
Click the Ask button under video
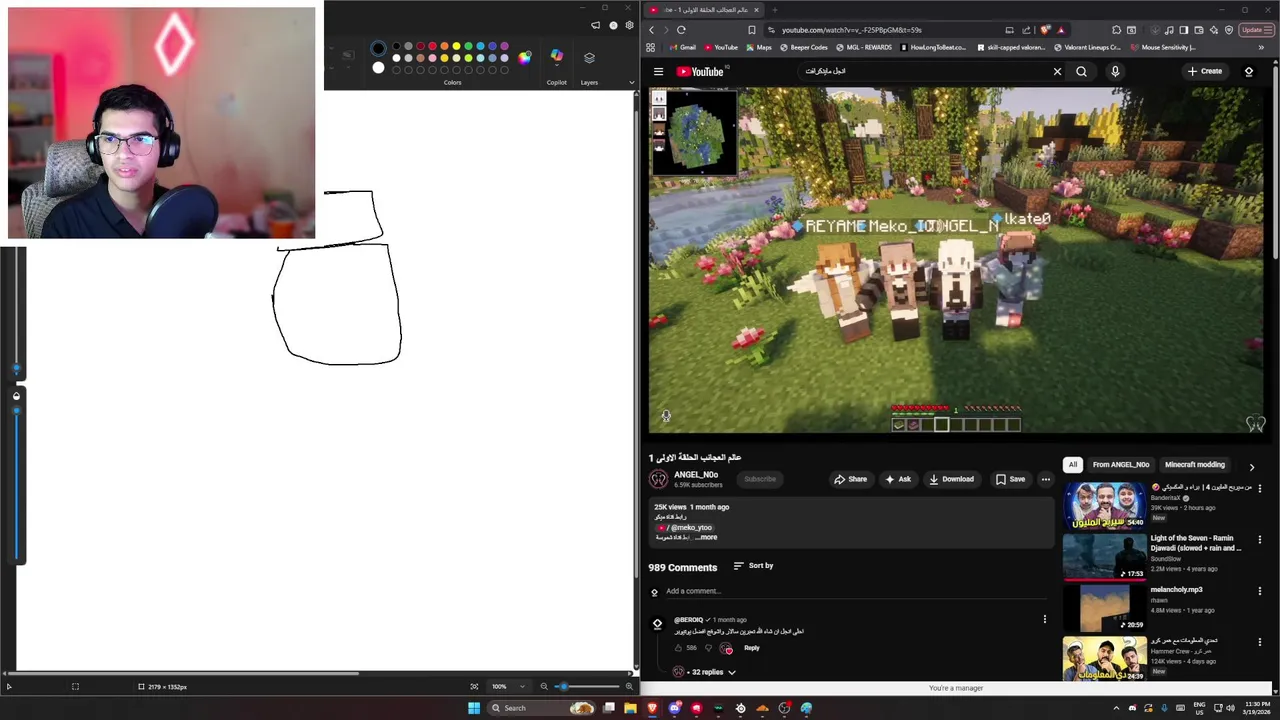pyautogui.click(x=897, y=479)
